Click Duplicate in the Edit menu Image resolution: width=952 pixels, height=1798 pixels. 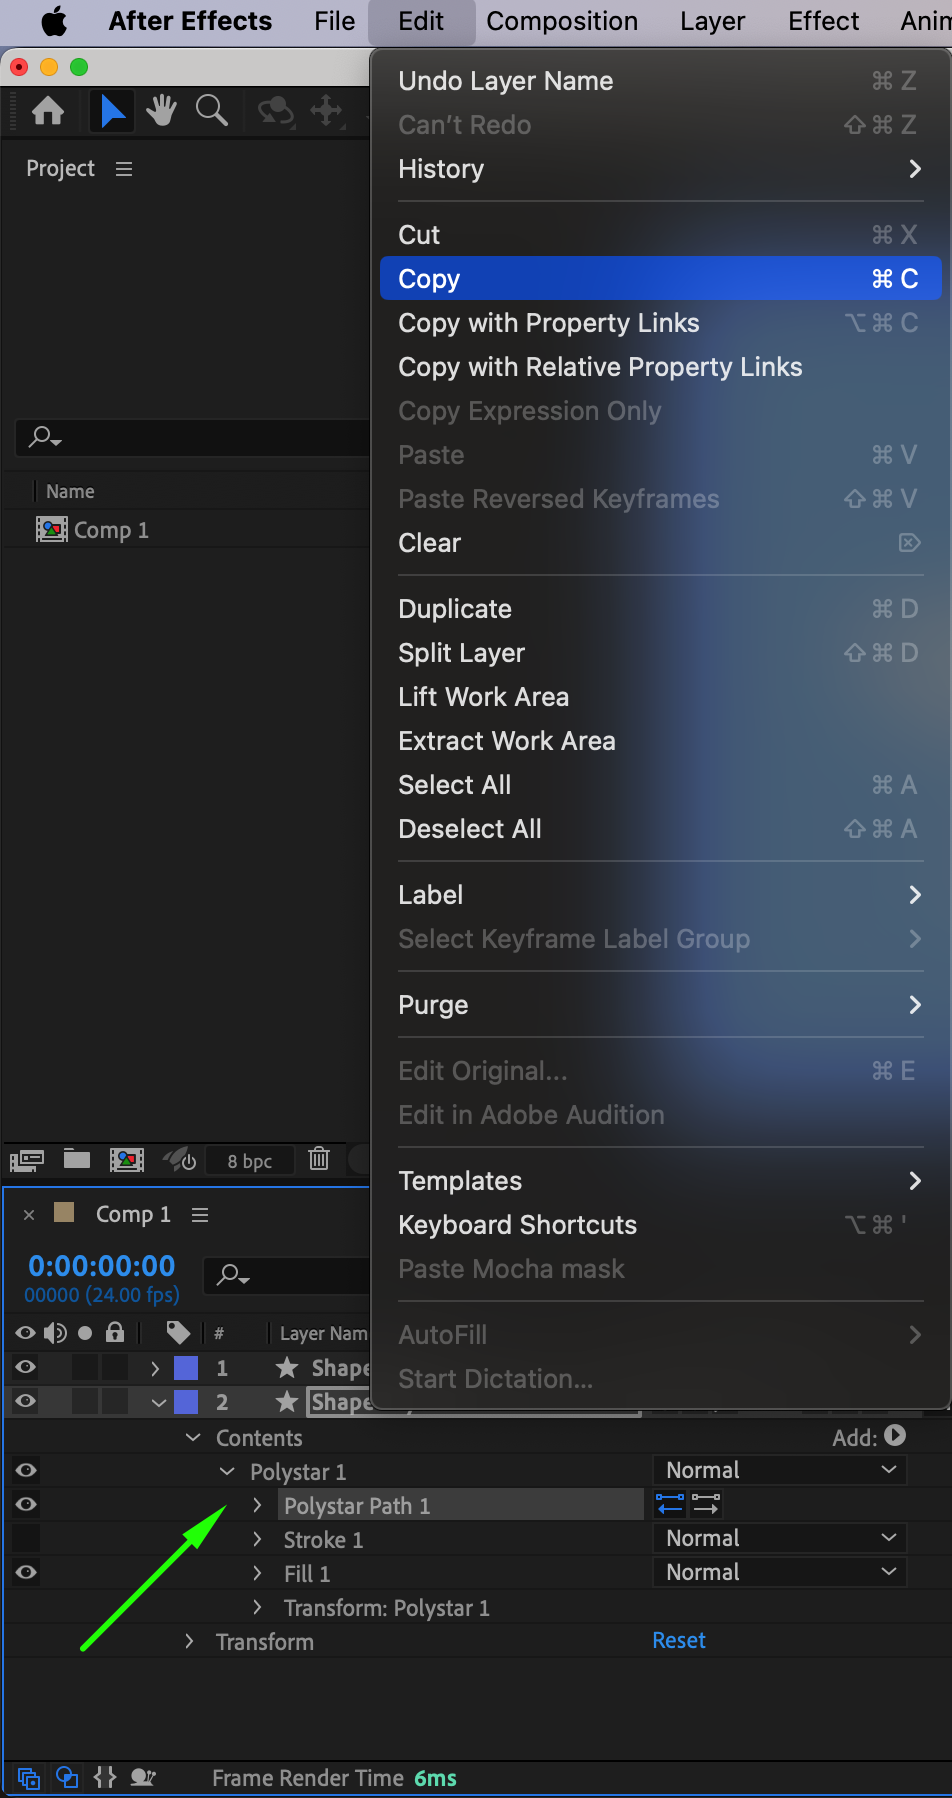point(455,609)
